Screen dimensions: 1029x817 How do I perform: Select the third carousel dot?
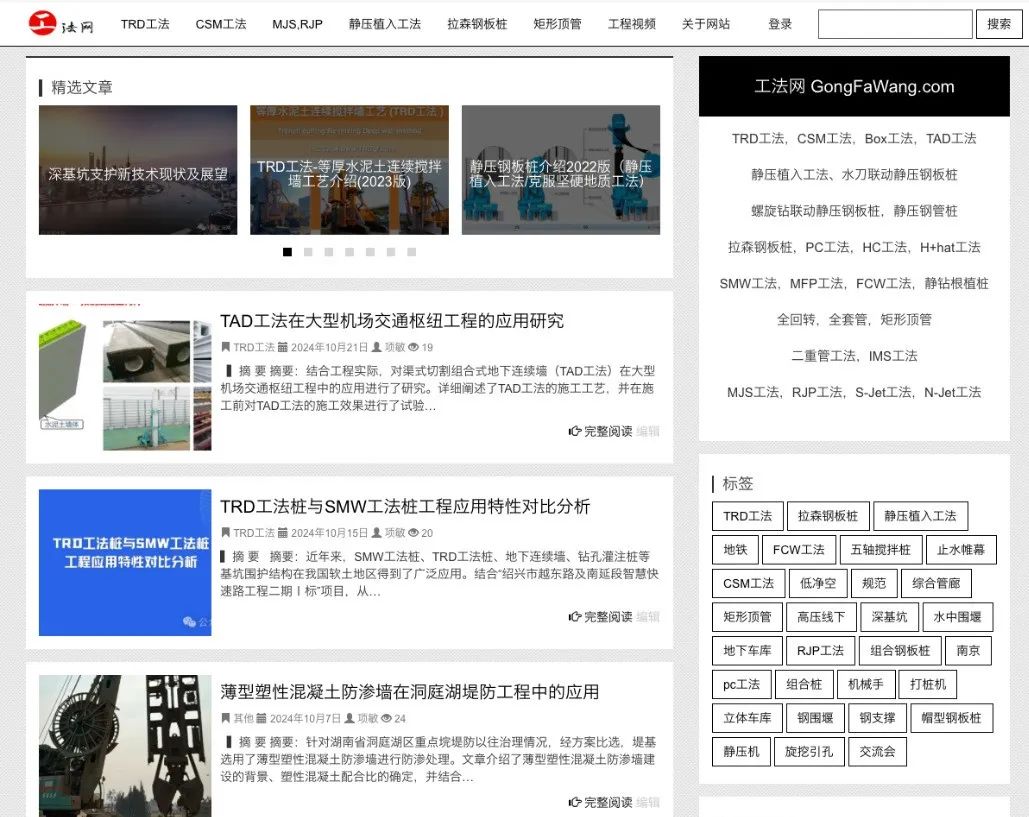click(329, 252)
